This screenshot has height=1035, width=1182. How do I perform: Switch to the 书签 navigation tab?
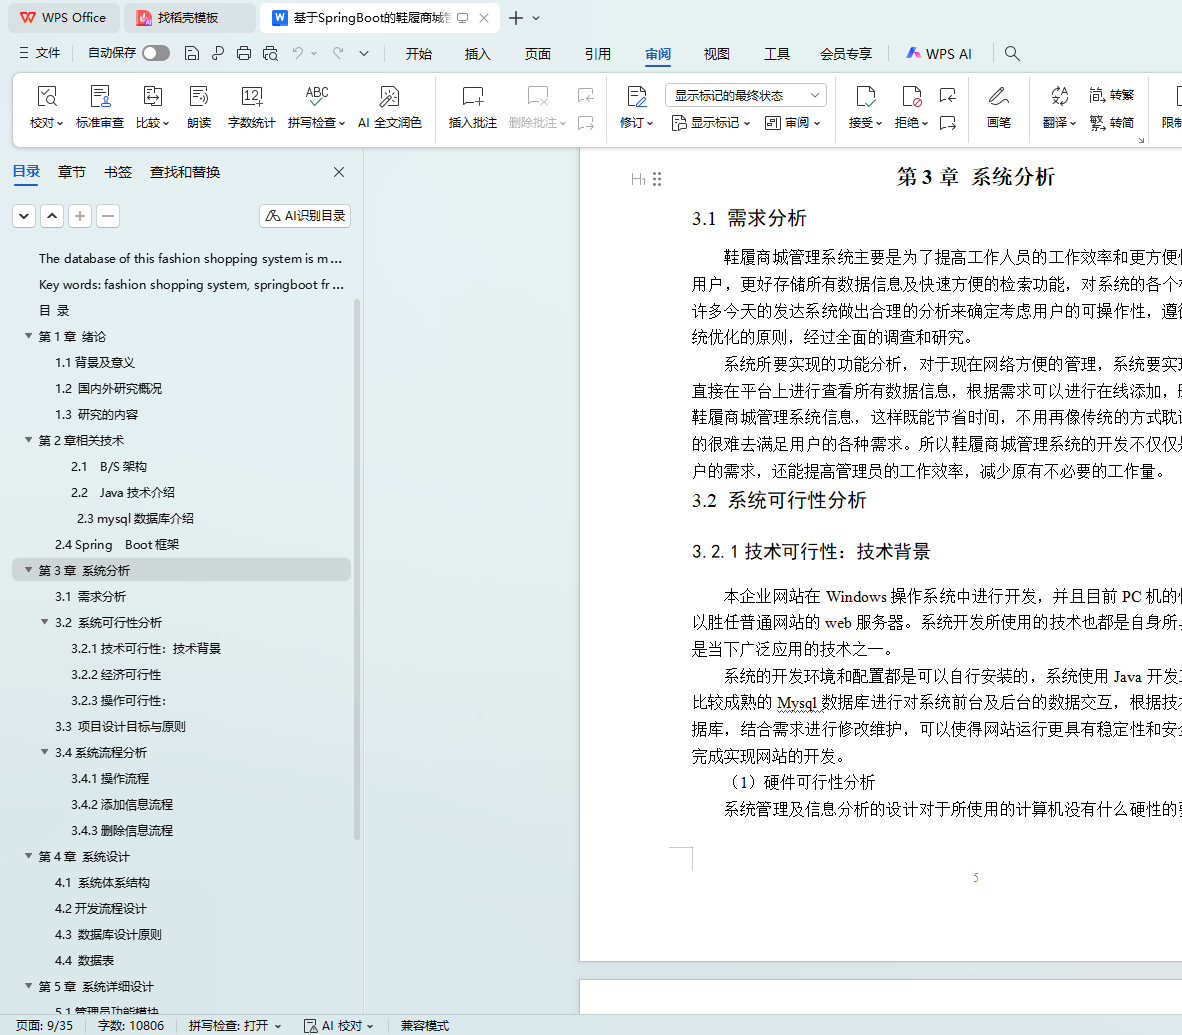[118, 172]
